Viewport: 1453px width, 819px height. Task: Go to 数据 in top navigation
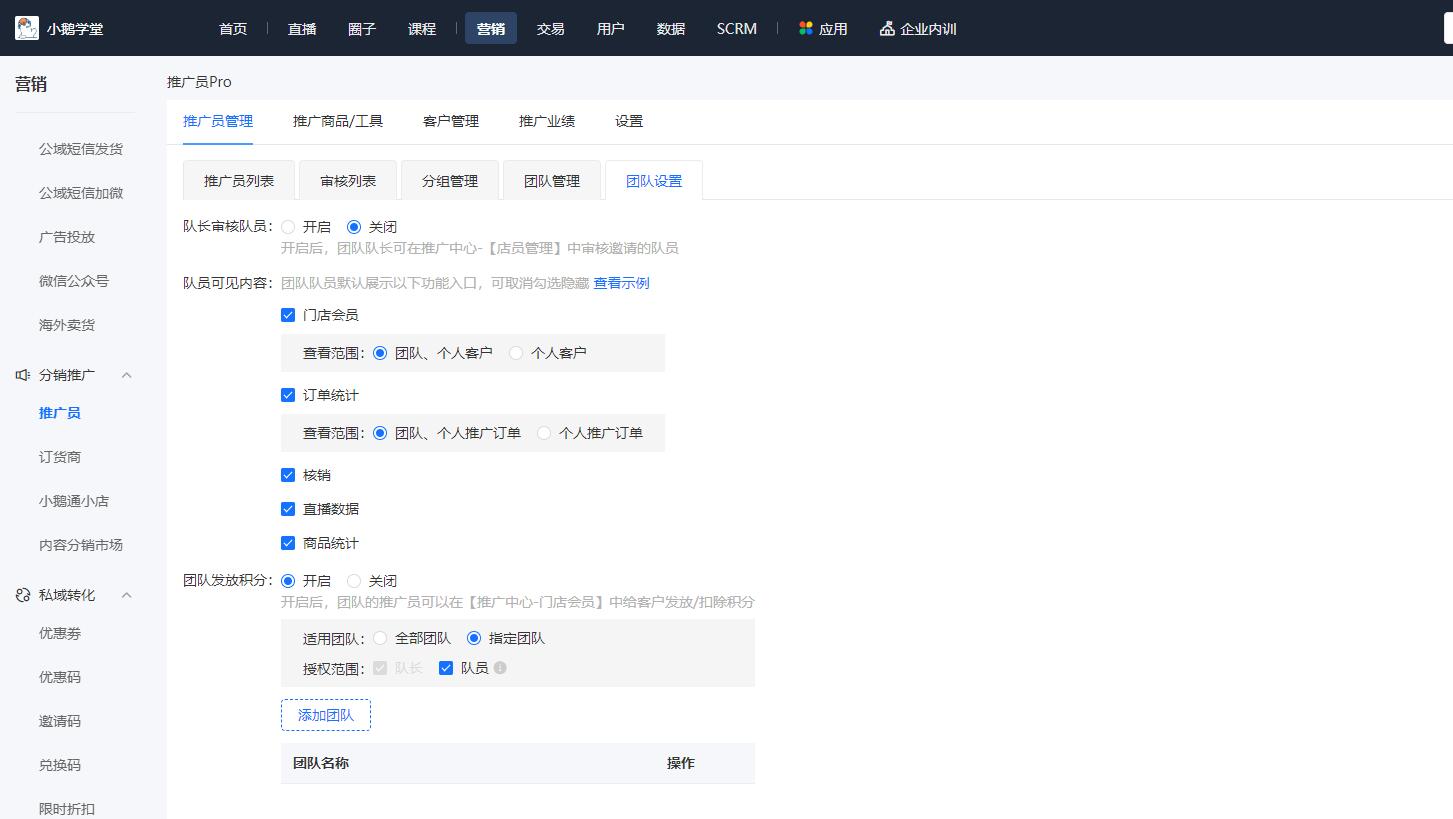click(x=671, y=29)
